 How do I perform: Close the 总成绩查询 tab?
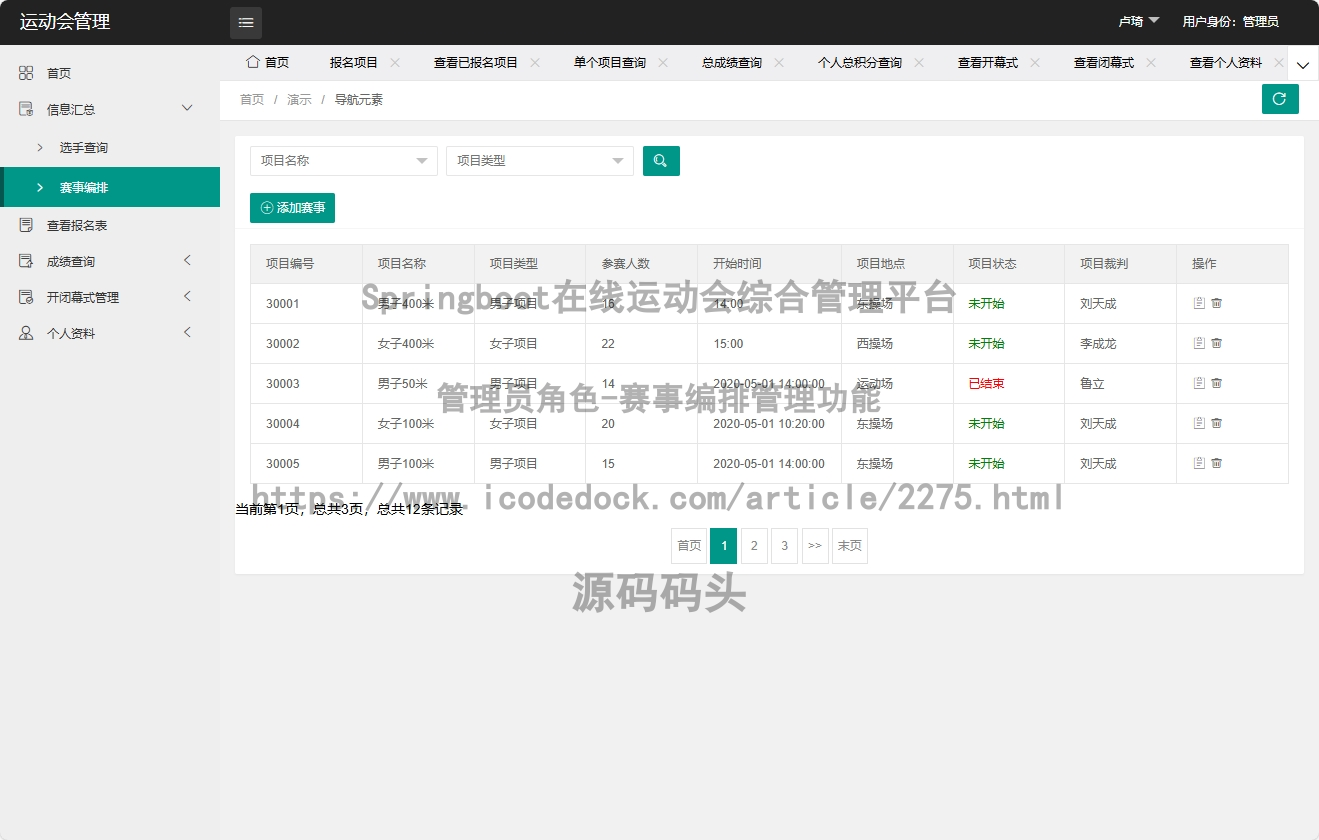click(779, 62)
